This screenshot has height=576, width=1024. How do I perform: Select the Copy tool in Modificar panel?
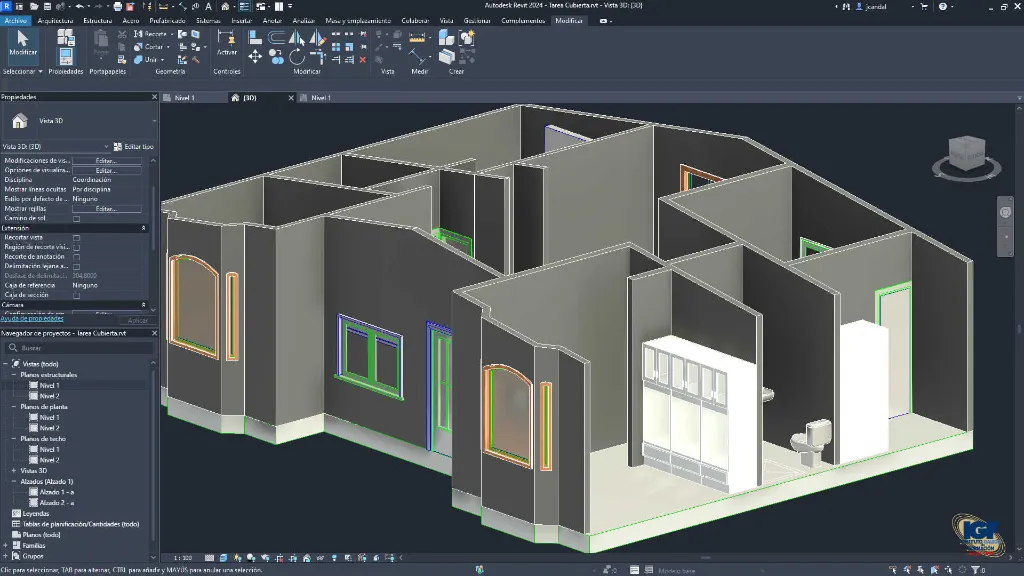pos(276,57)
